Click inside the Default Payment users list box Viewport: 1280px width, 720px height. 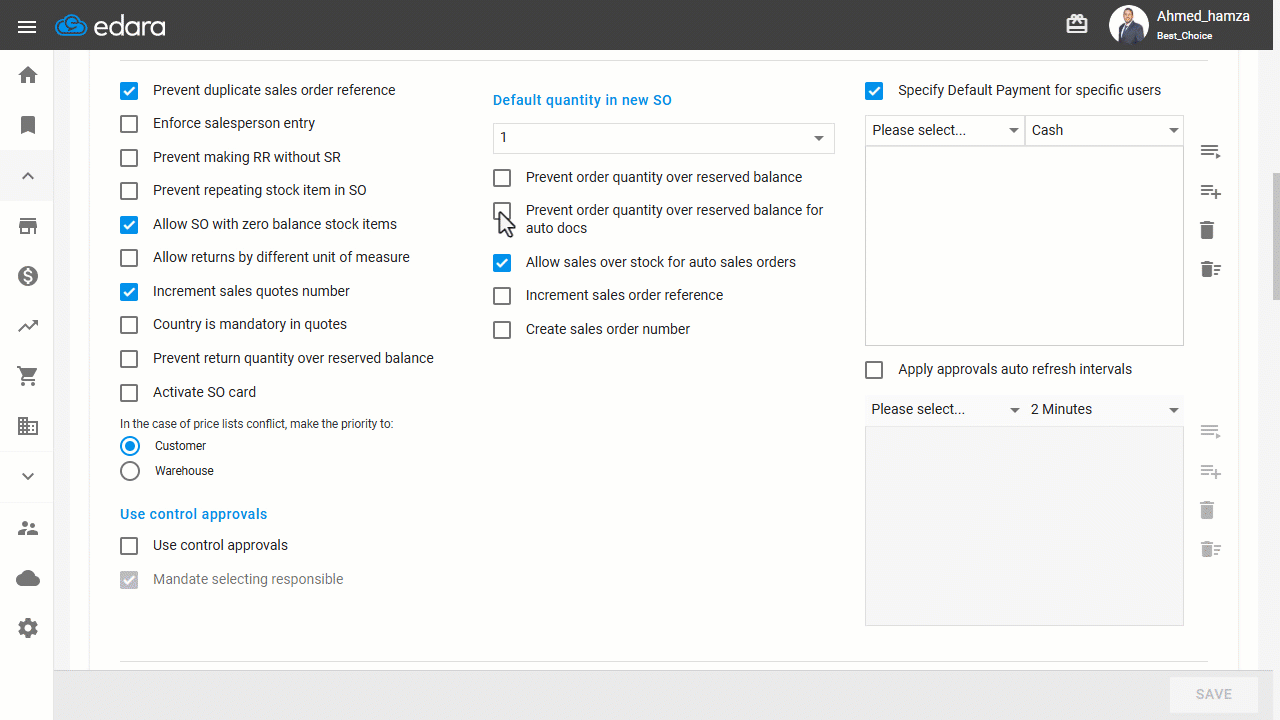(x=1024, y=246)
